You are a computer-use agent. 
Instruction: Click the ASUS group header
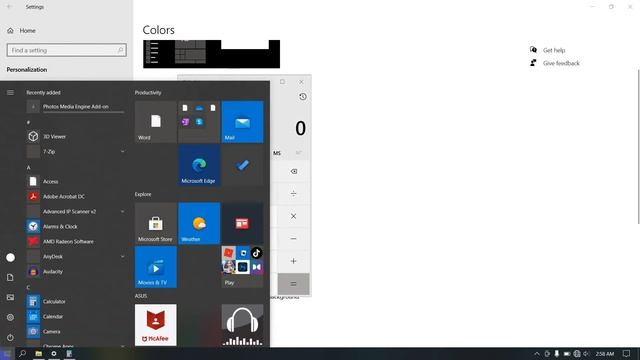pos(141,296)
